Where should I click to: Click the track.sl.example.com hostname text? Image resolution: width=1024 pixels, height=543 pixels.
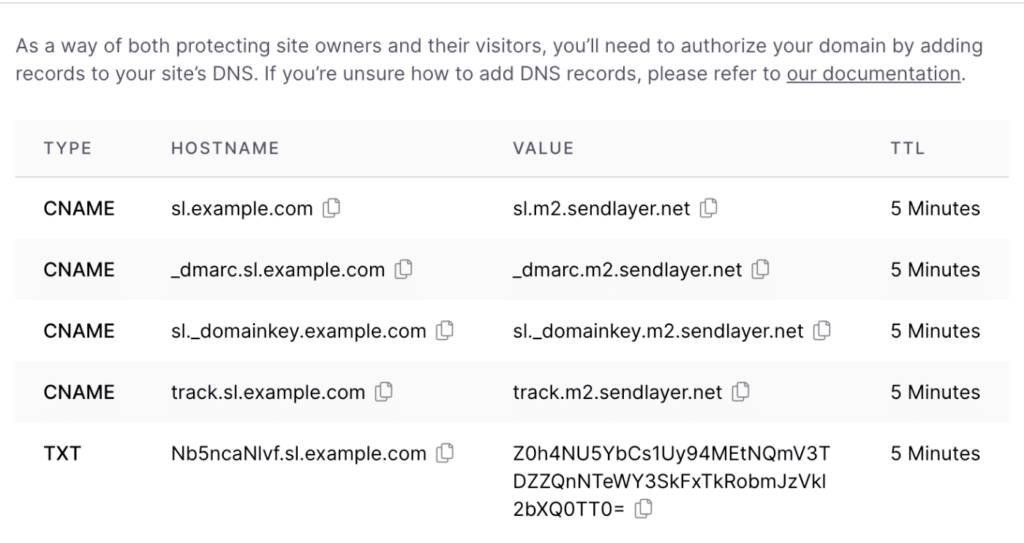pos(268,393)
